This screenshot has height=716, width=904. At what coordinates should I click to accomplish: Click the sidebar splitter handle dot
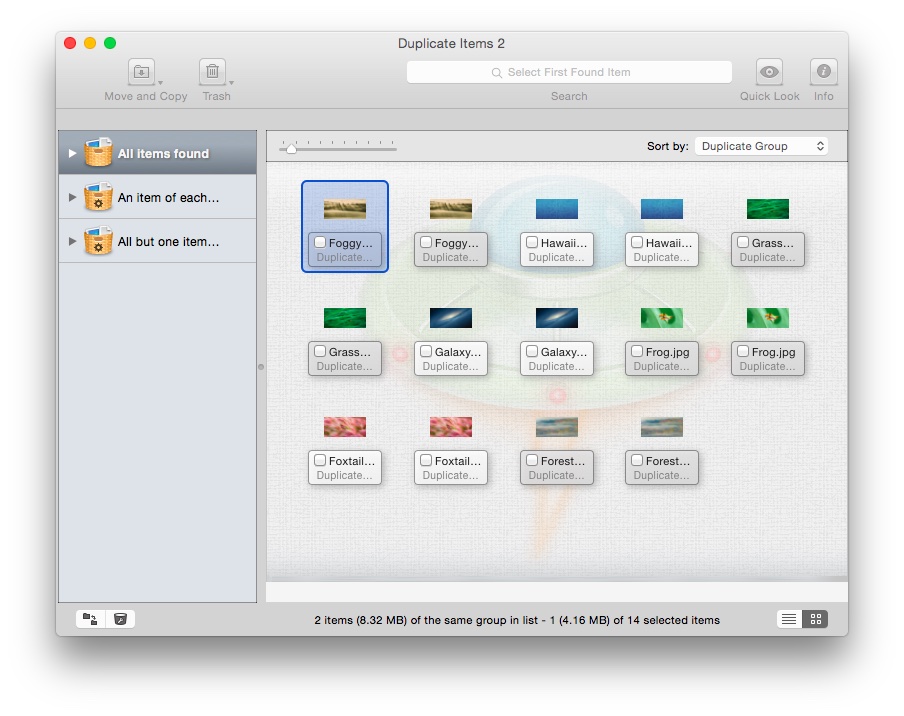point(261,367)
